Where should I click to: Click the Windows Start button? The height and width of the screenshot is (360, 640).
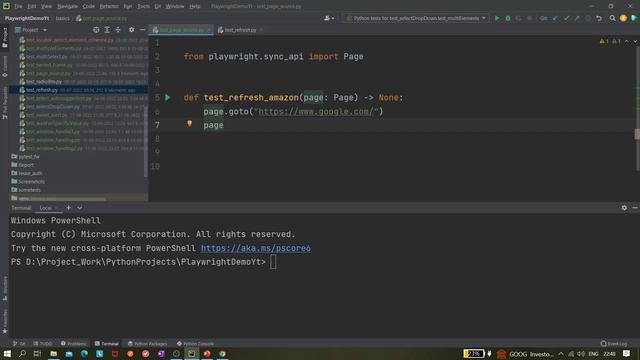(7, 353)
